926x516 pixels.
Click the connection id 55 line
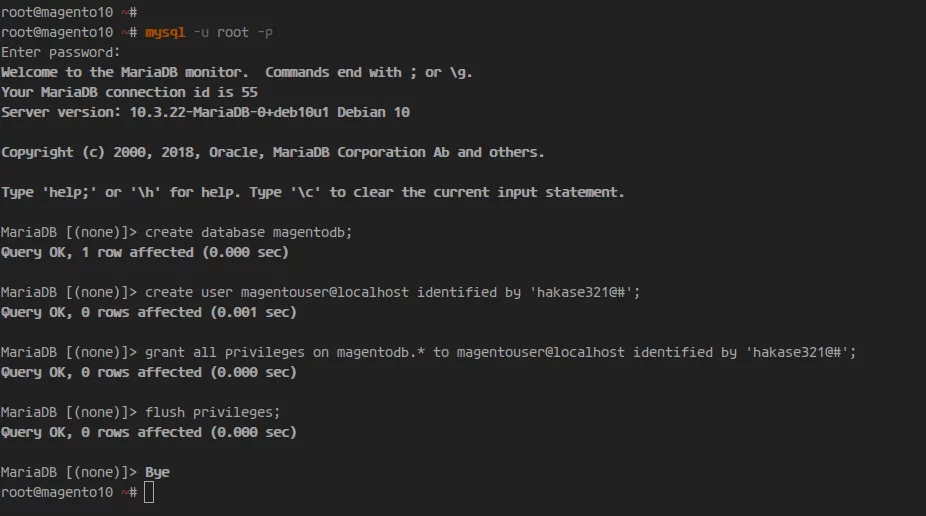coord(129,93)
